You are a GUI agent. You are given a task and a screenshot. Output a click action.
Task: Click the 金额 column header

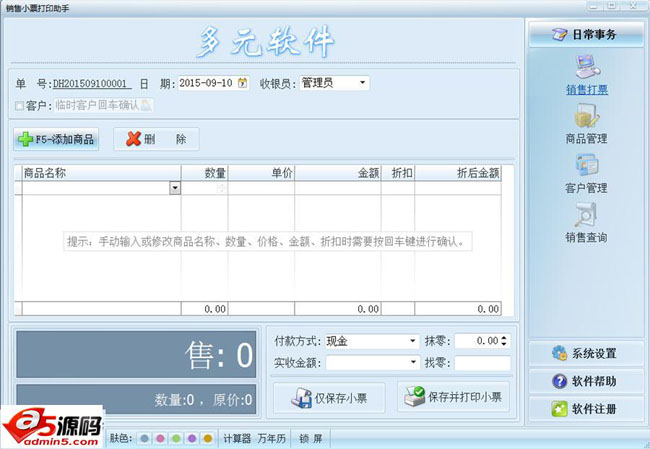(x=338, y=173)
